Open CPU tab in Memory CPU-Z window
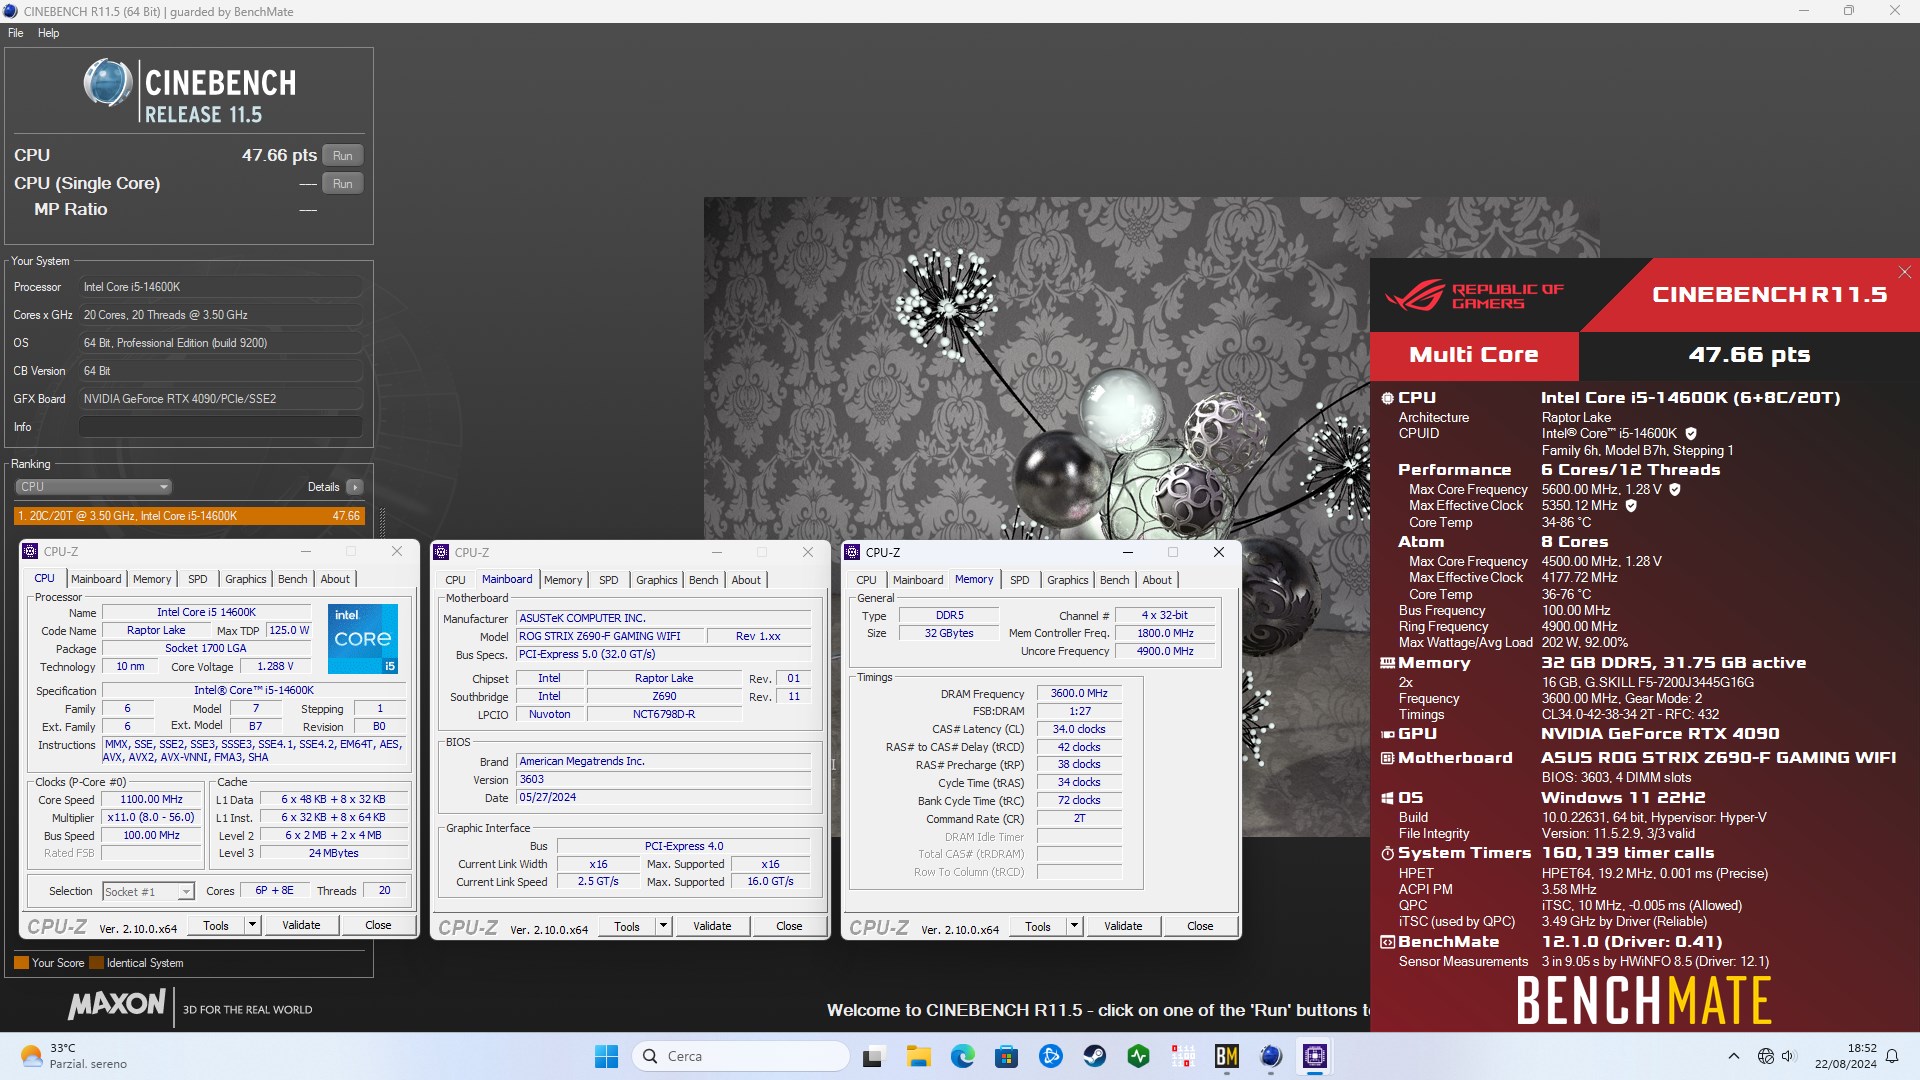 pyautogui.click(x=866, y=580)
